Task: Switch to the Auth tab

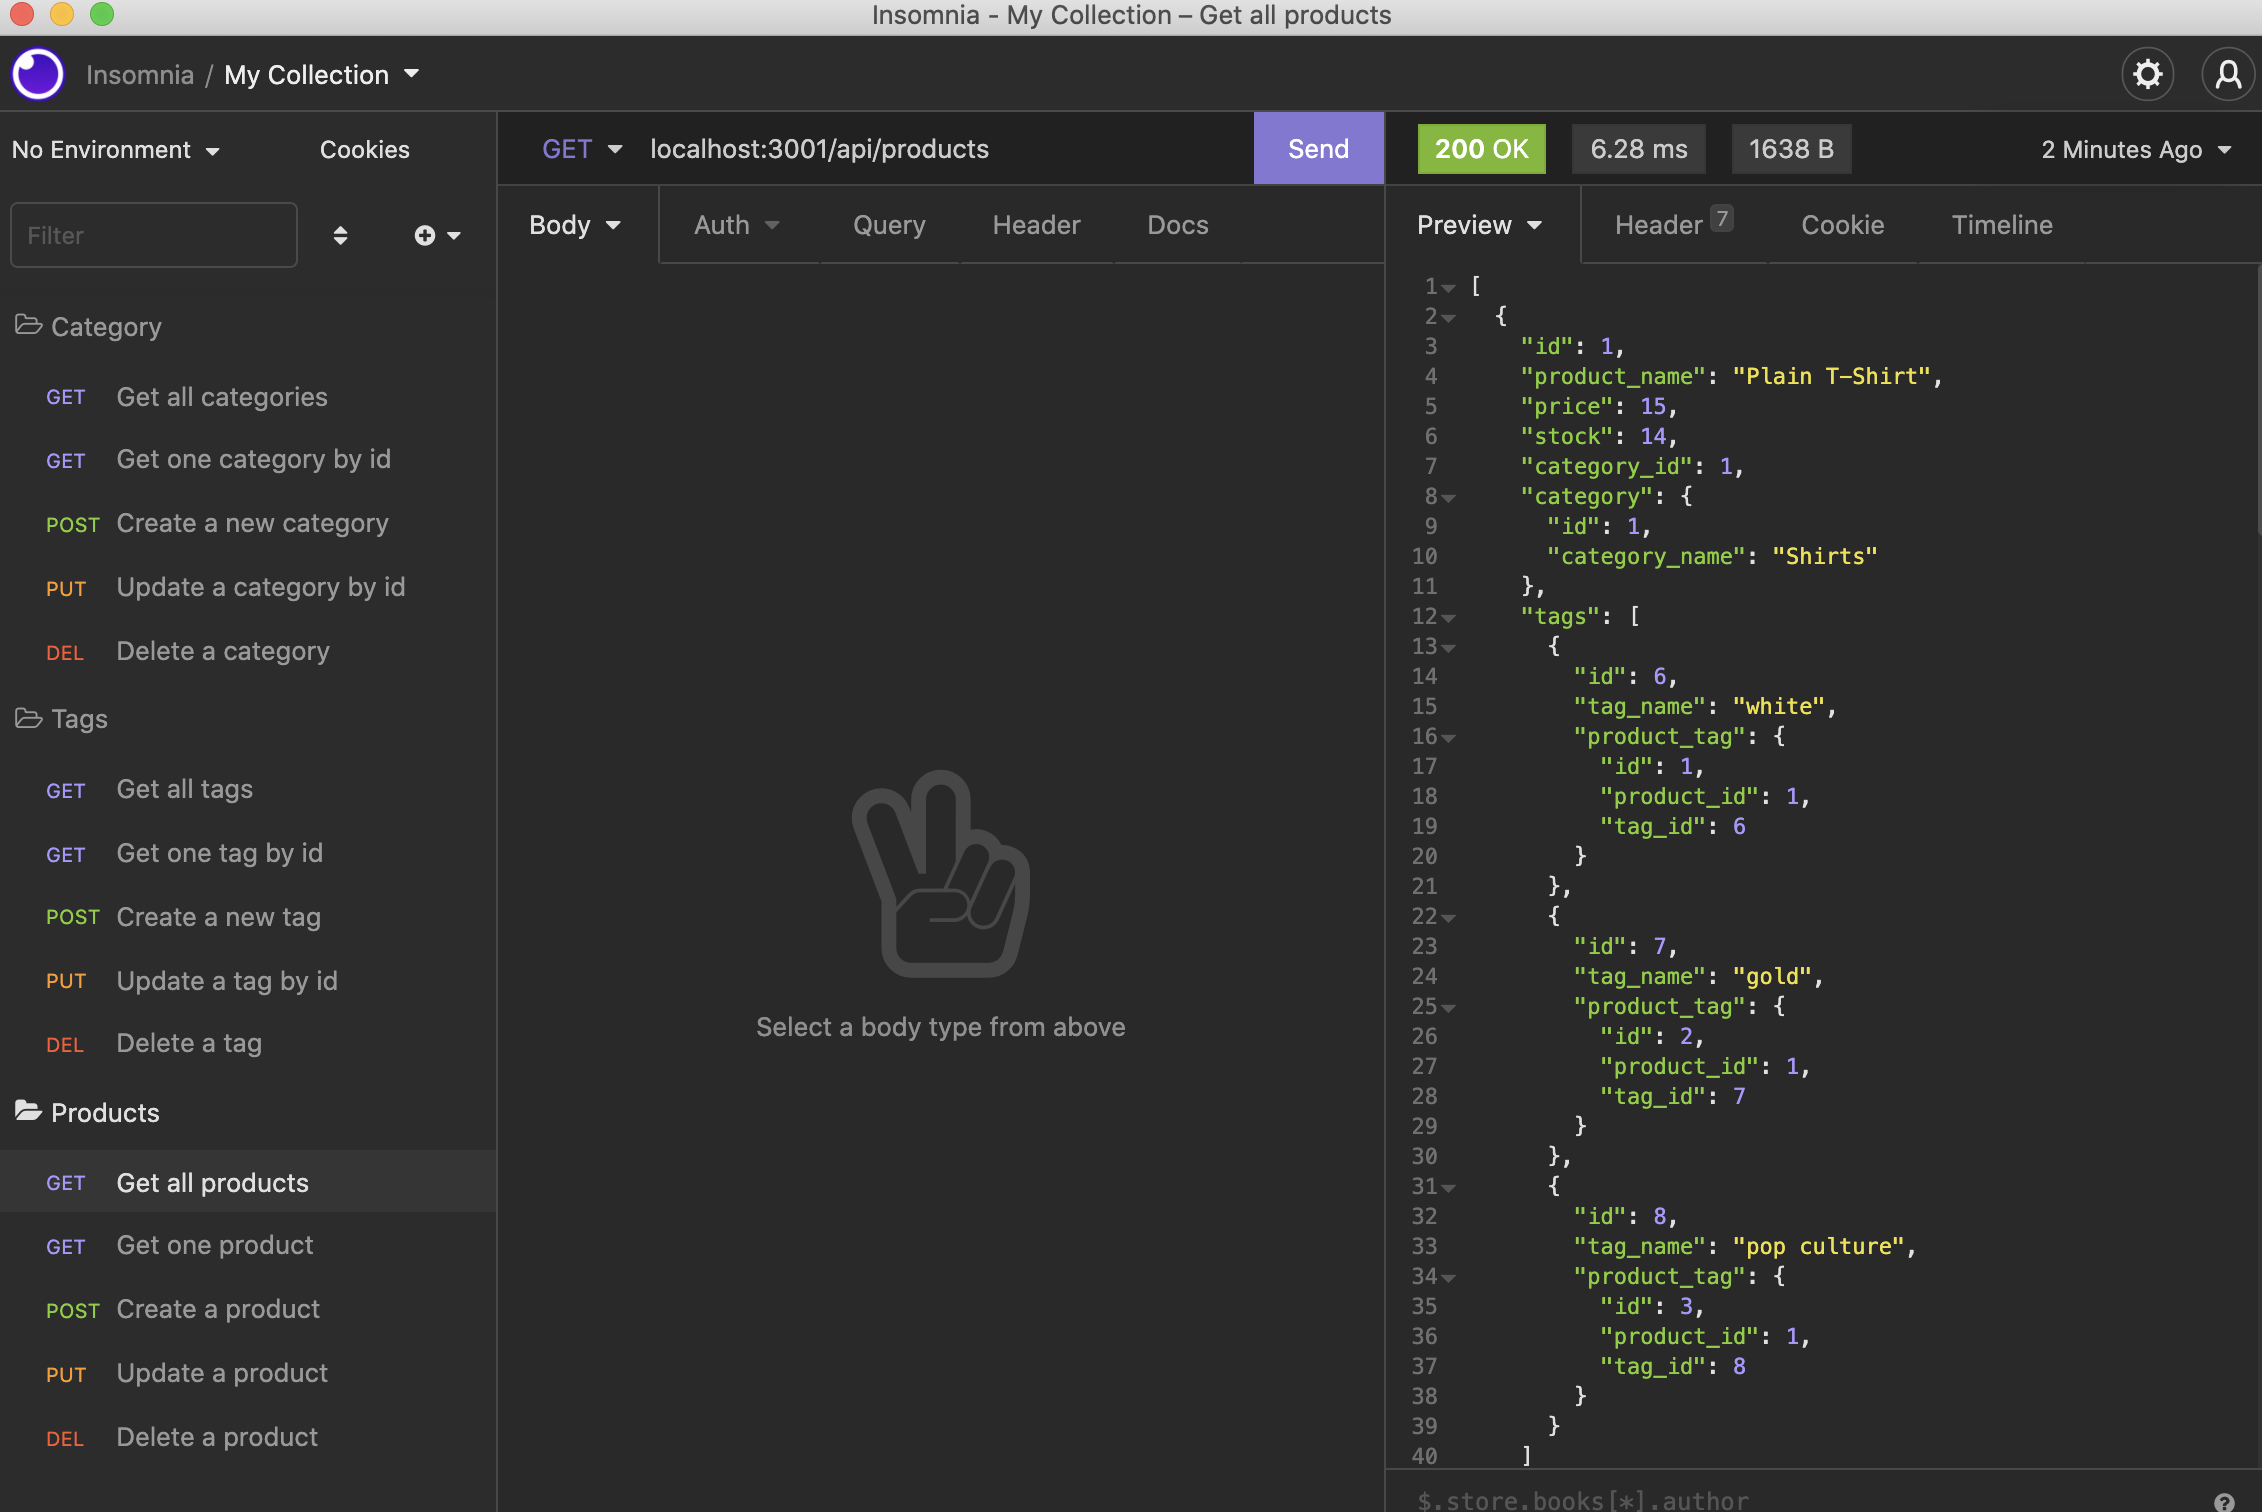Action: point(736,225)
